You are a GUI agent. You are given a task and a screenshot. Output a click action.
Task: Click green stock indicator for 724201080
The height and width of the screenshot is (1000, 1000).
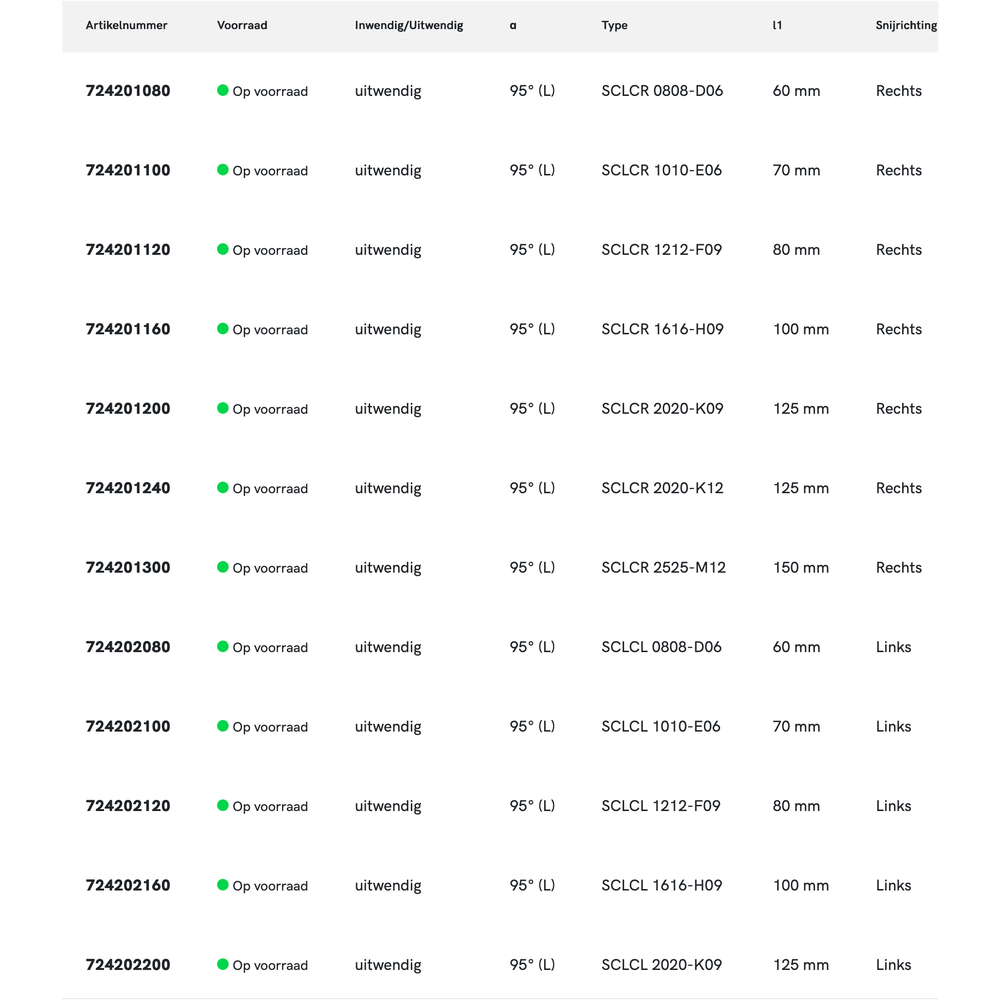[223, 90]
